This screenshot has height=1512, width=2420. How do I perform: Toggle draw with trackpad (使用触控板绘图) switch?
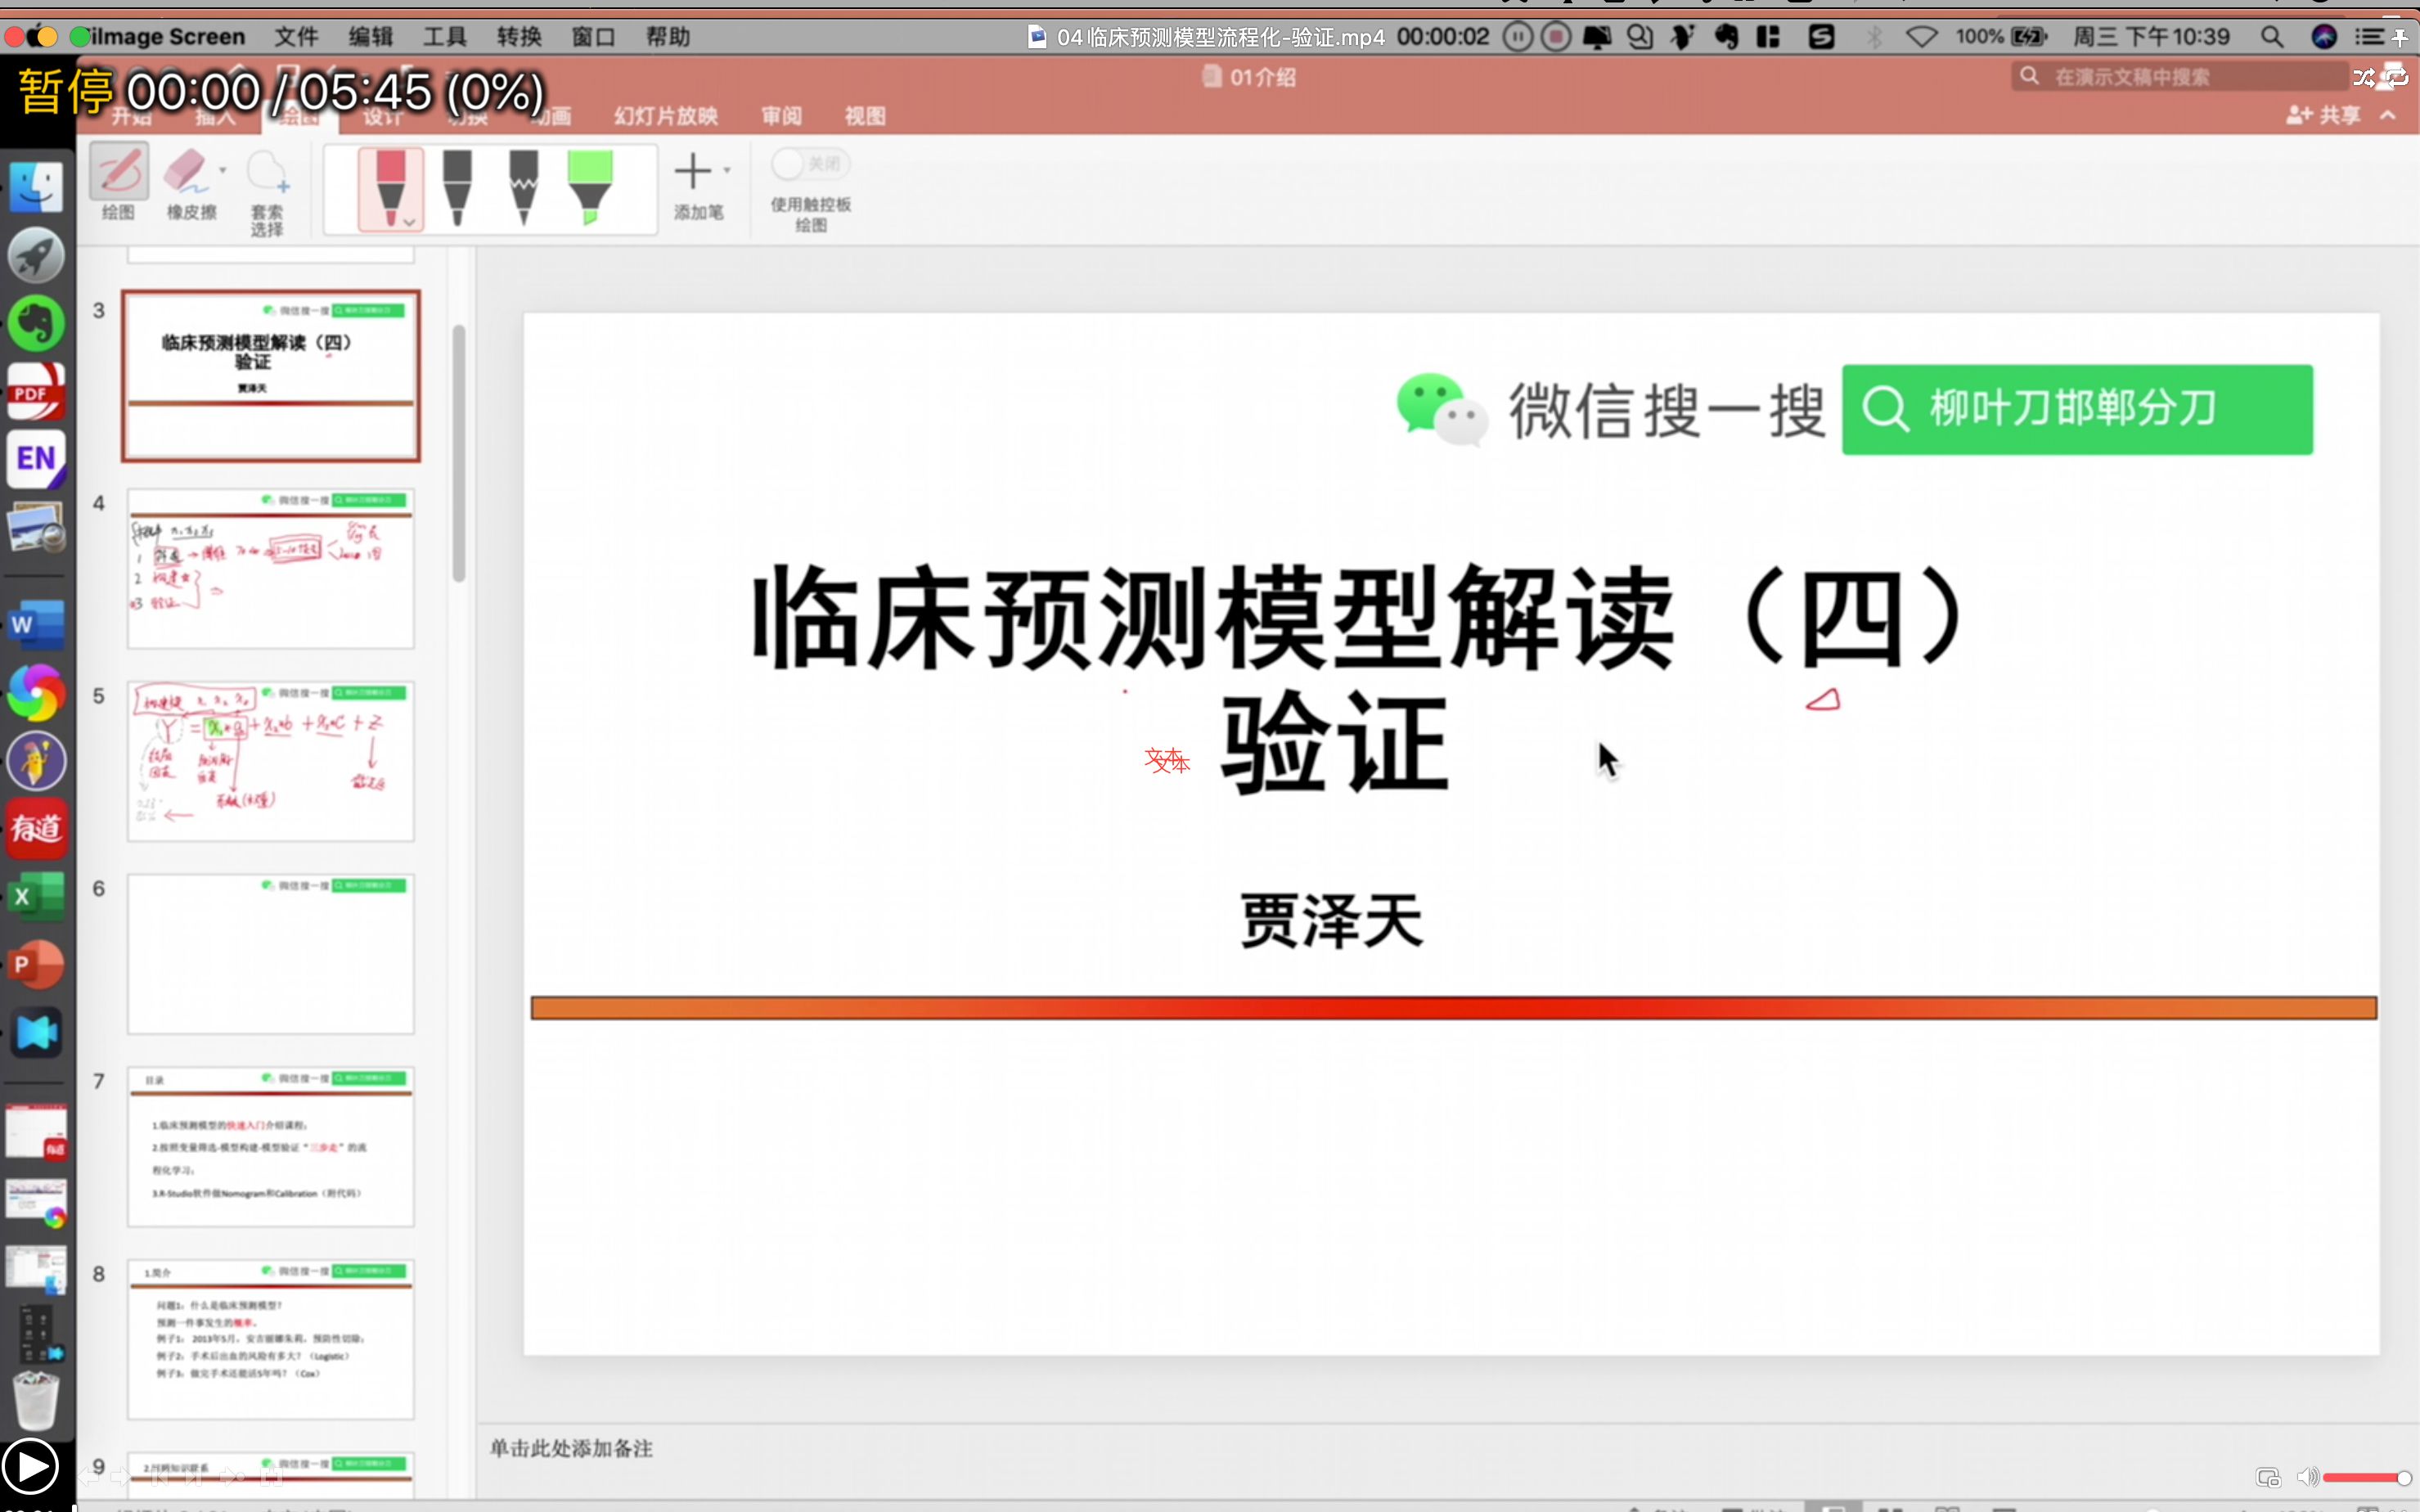click(x=809, y=163)
